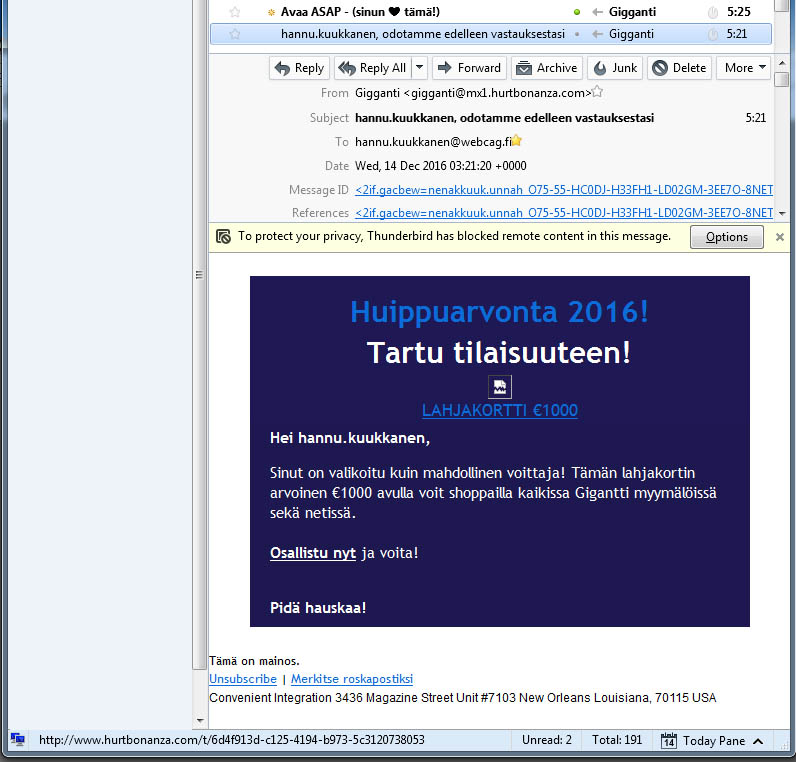This screenshot has width=796, height=762.
Task: Toggle the read-status dot on the Avaa ASAP message
Action: [577, 12]
